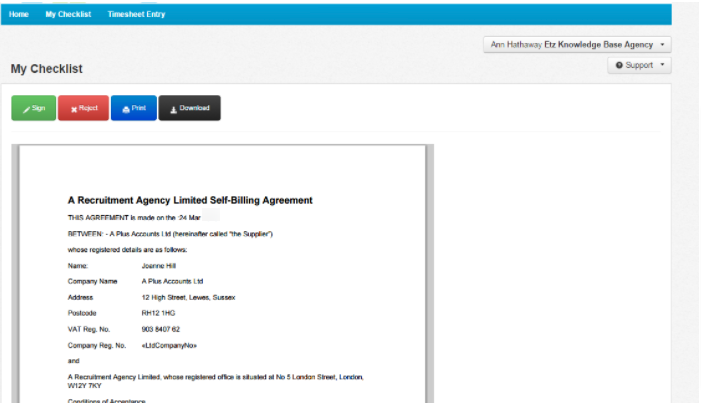Download the agreement document

pyautogui.click(x=190, y=108)
